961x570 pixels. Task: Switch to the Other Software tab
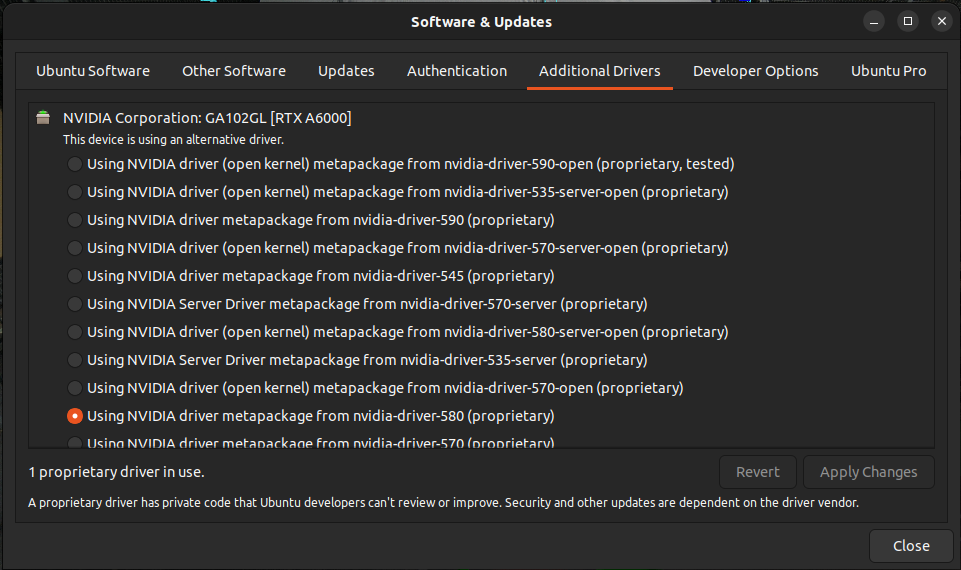[x=234, y=71]
